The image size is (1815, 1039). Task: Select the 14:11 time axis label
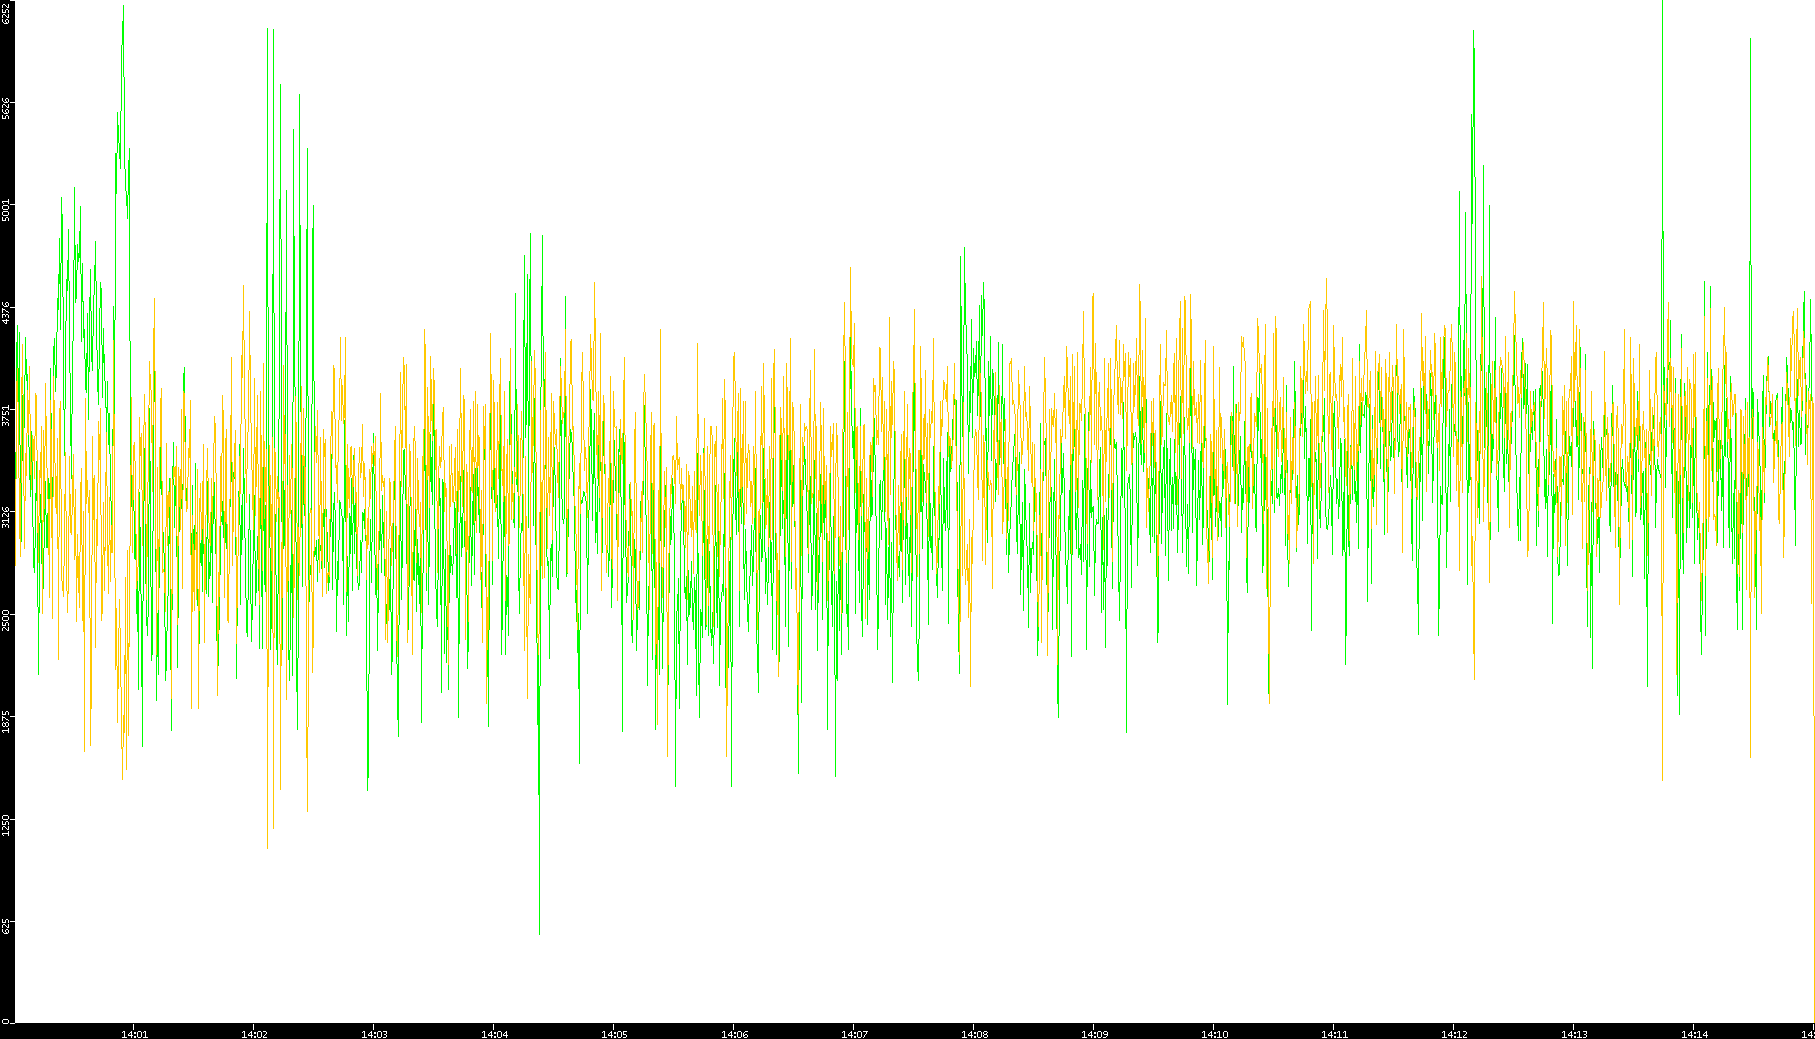pyautogui.click(x=1334, y=1034)
